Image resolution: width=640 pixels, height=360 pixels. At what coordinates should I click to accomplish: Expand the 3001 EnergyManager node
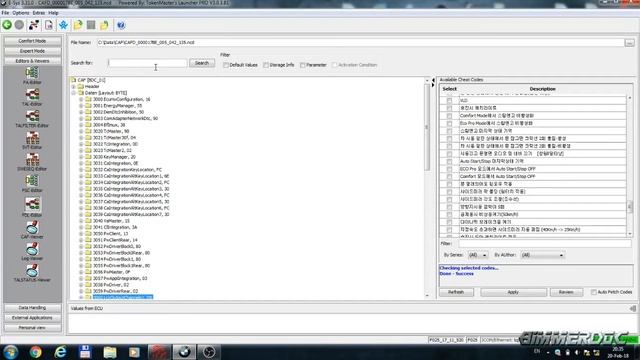81,106
